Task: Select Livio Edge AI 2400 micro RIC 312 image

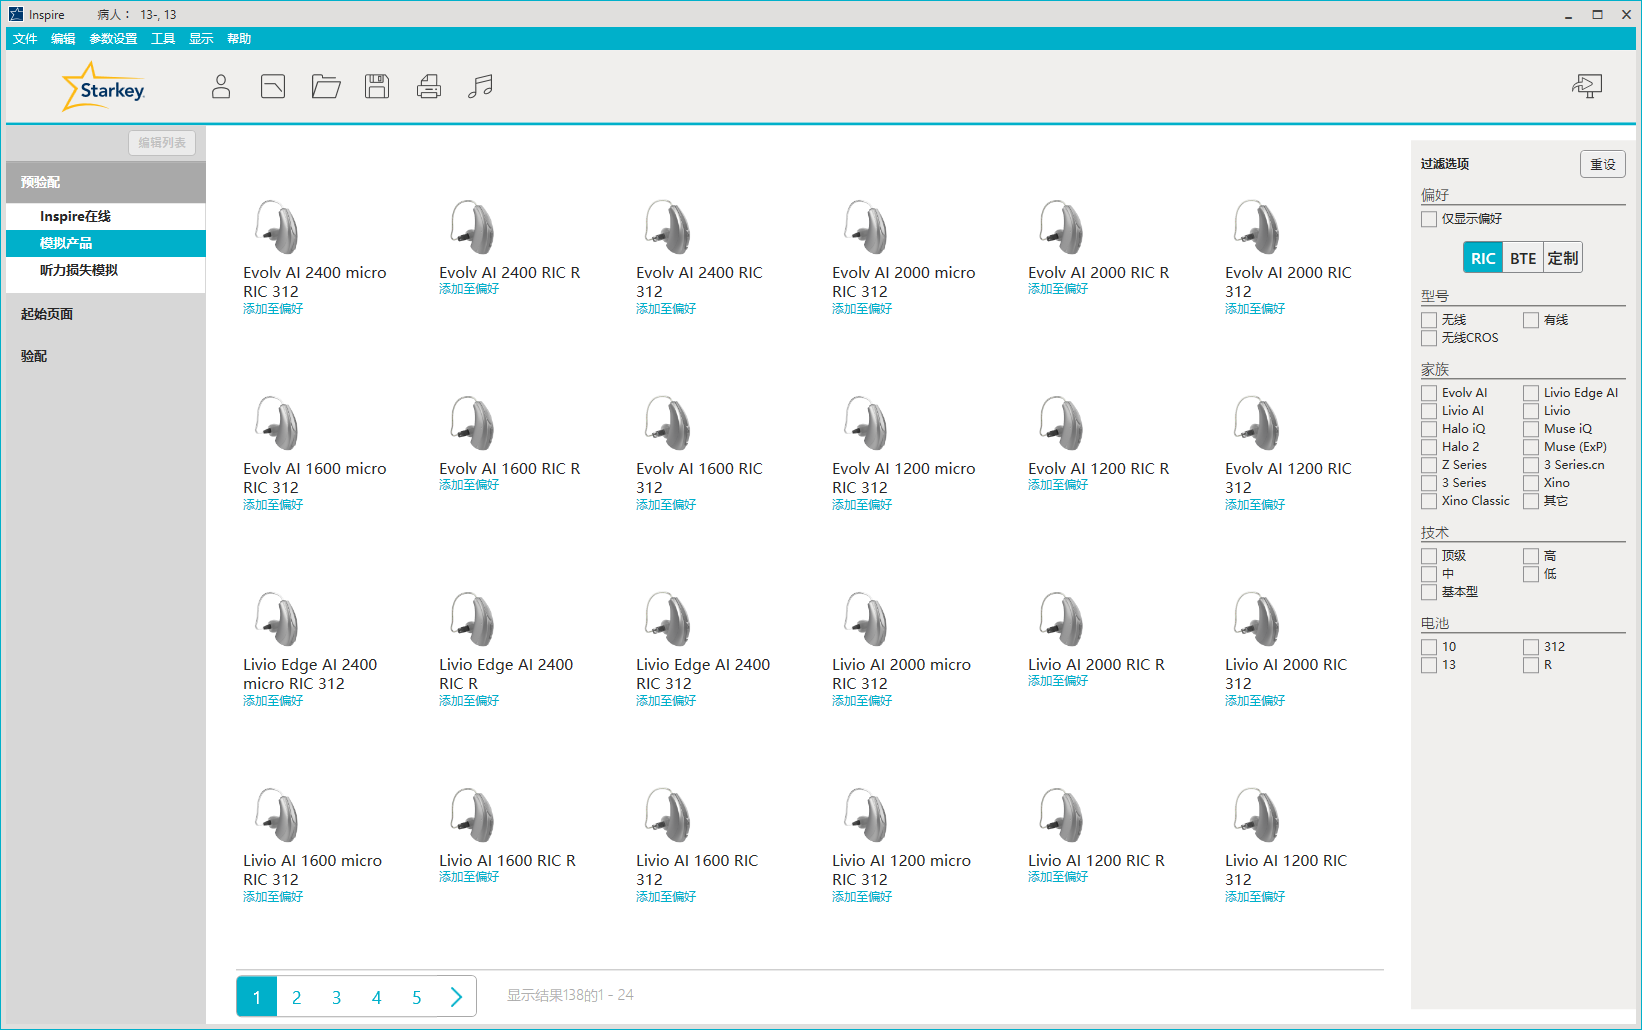Action: (276, 619)
